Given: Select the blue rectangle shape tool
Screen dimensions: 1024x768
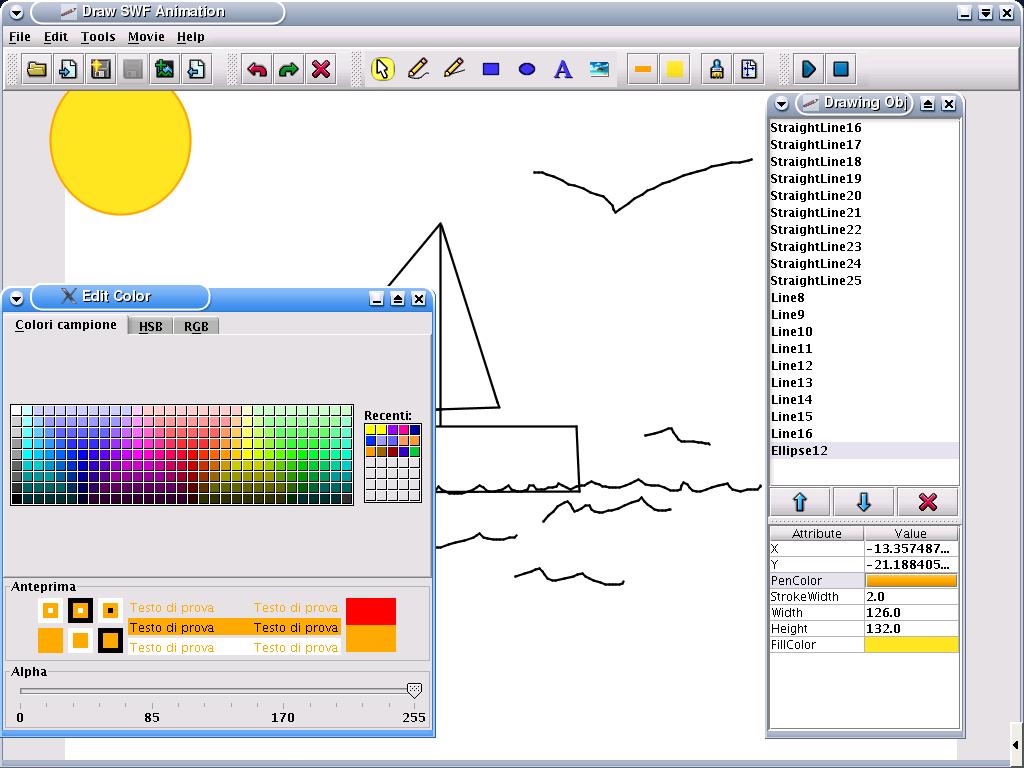Looking at the screenshot, I should (x=491, y=69).
